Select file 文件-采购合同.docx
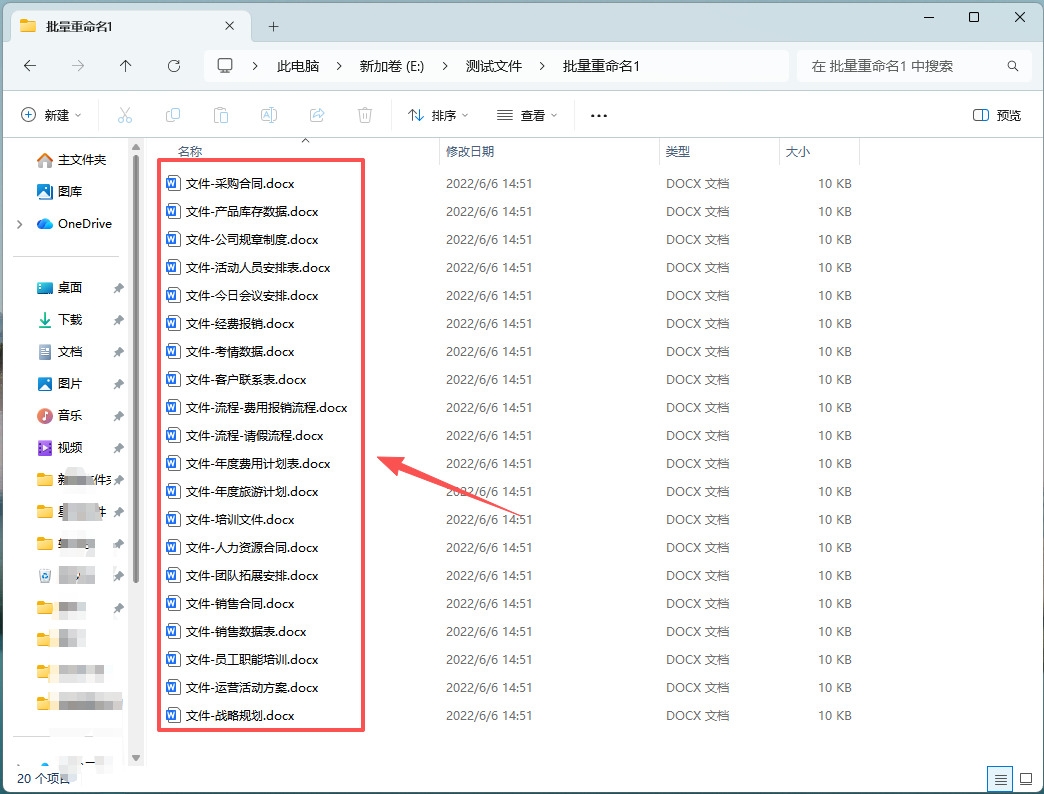This screenshot has width=1044, height=794. click(230, 184)
